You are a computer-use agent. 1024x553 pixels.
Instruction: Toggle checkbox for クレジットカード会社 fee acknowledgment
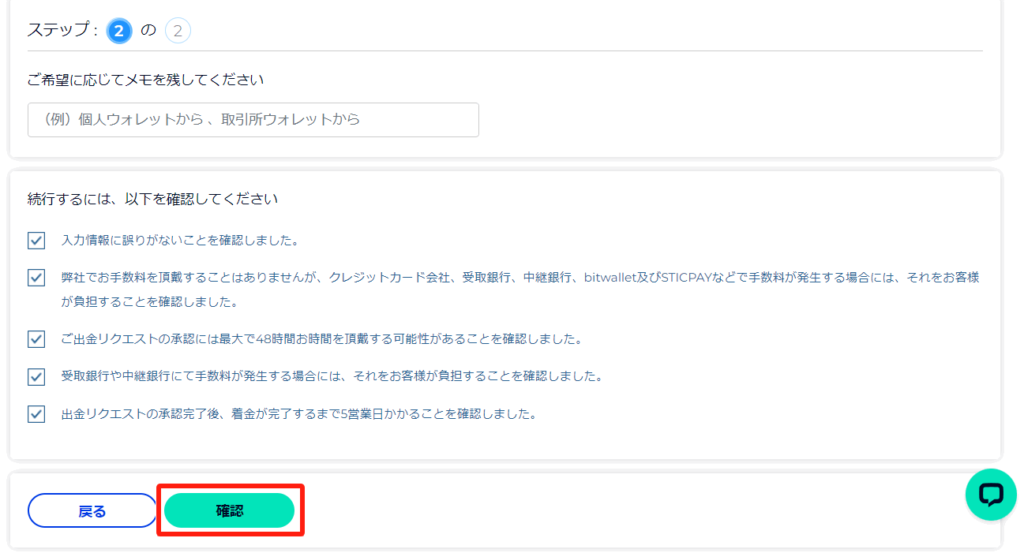click(x=37, y=278)
